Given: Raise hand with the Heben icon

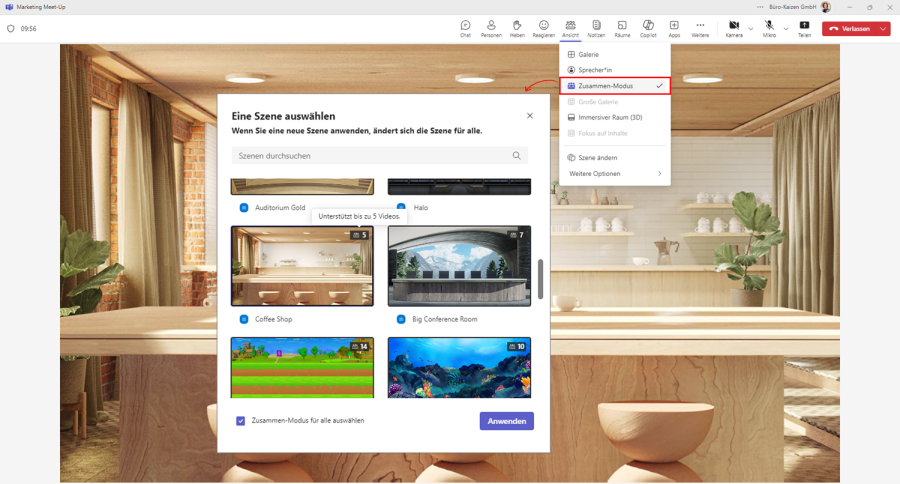Looking at the screenshot, I should 517,27.
